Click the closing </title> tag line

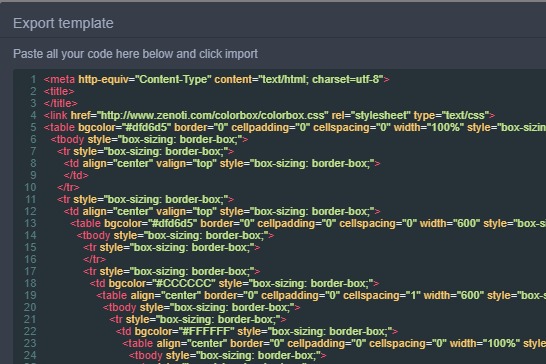[x=60, y=103]
